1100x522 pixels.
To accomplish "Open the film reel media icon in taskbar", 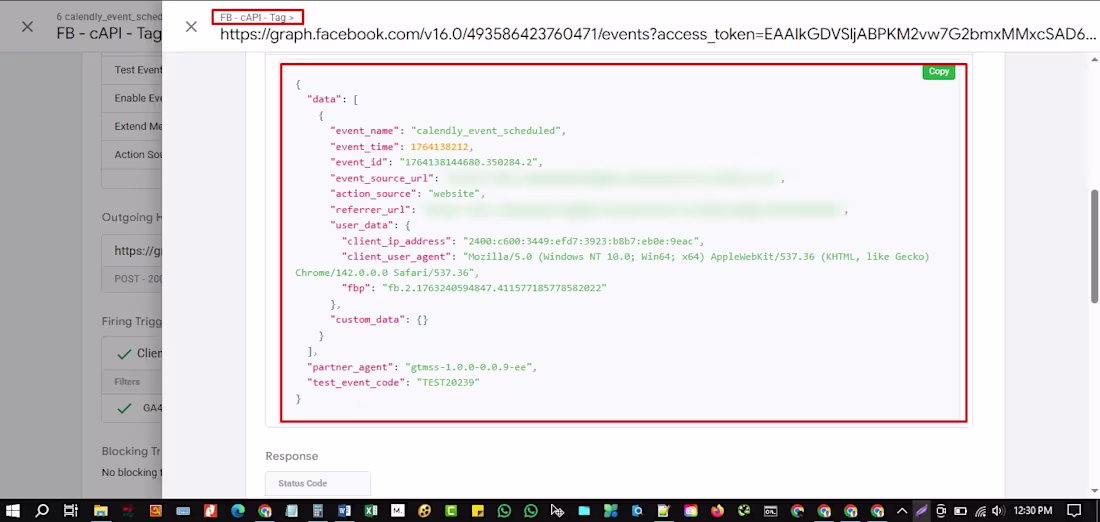I will [424, 511].
